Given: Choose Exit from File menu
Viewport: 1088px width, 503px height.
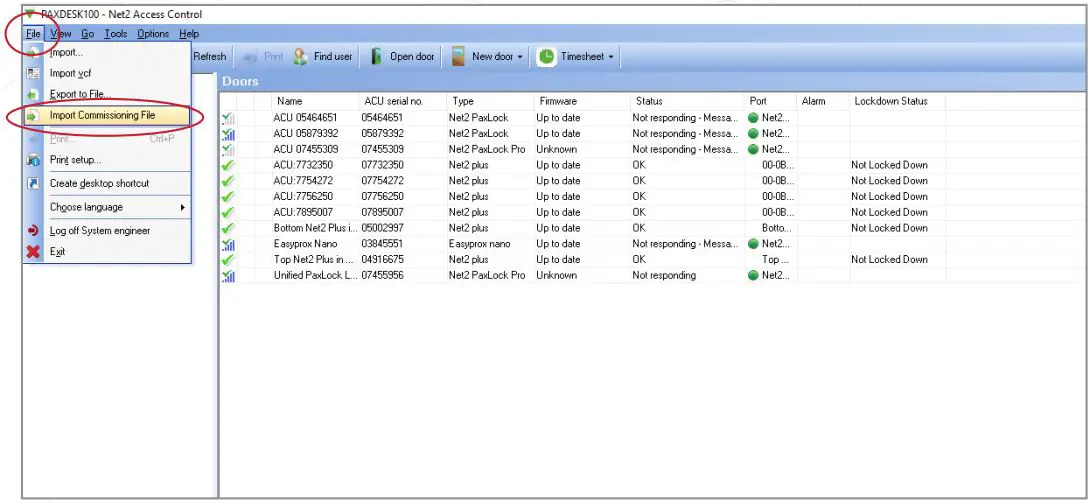Looking at the screenshot, I should coord(107,252).
